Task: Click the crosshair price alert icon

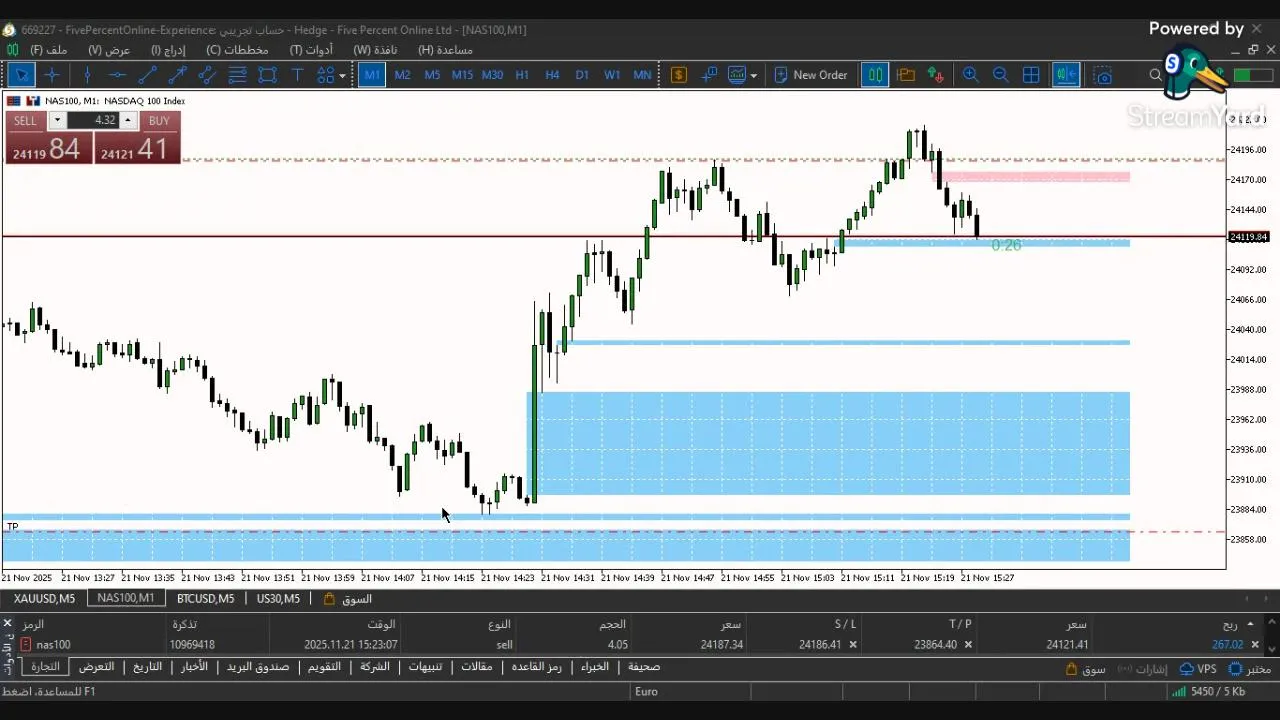Action: tap(709, 75)
